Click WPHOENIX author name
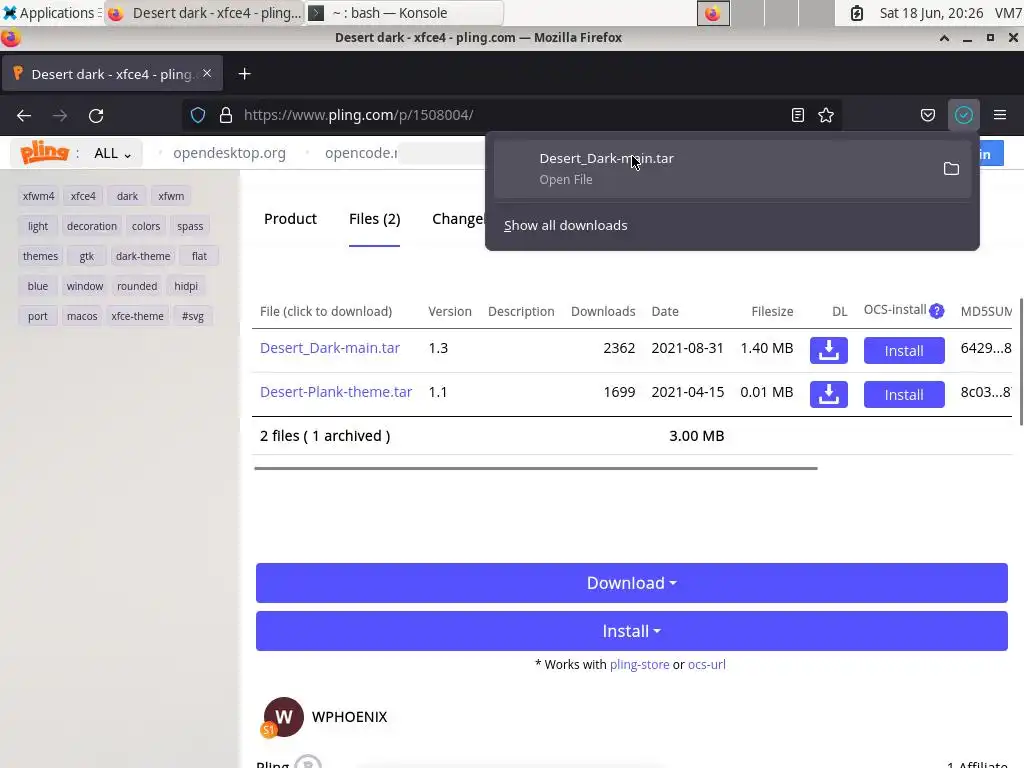Viewport: 1024px width, 768px height. [x=349, y=716]
